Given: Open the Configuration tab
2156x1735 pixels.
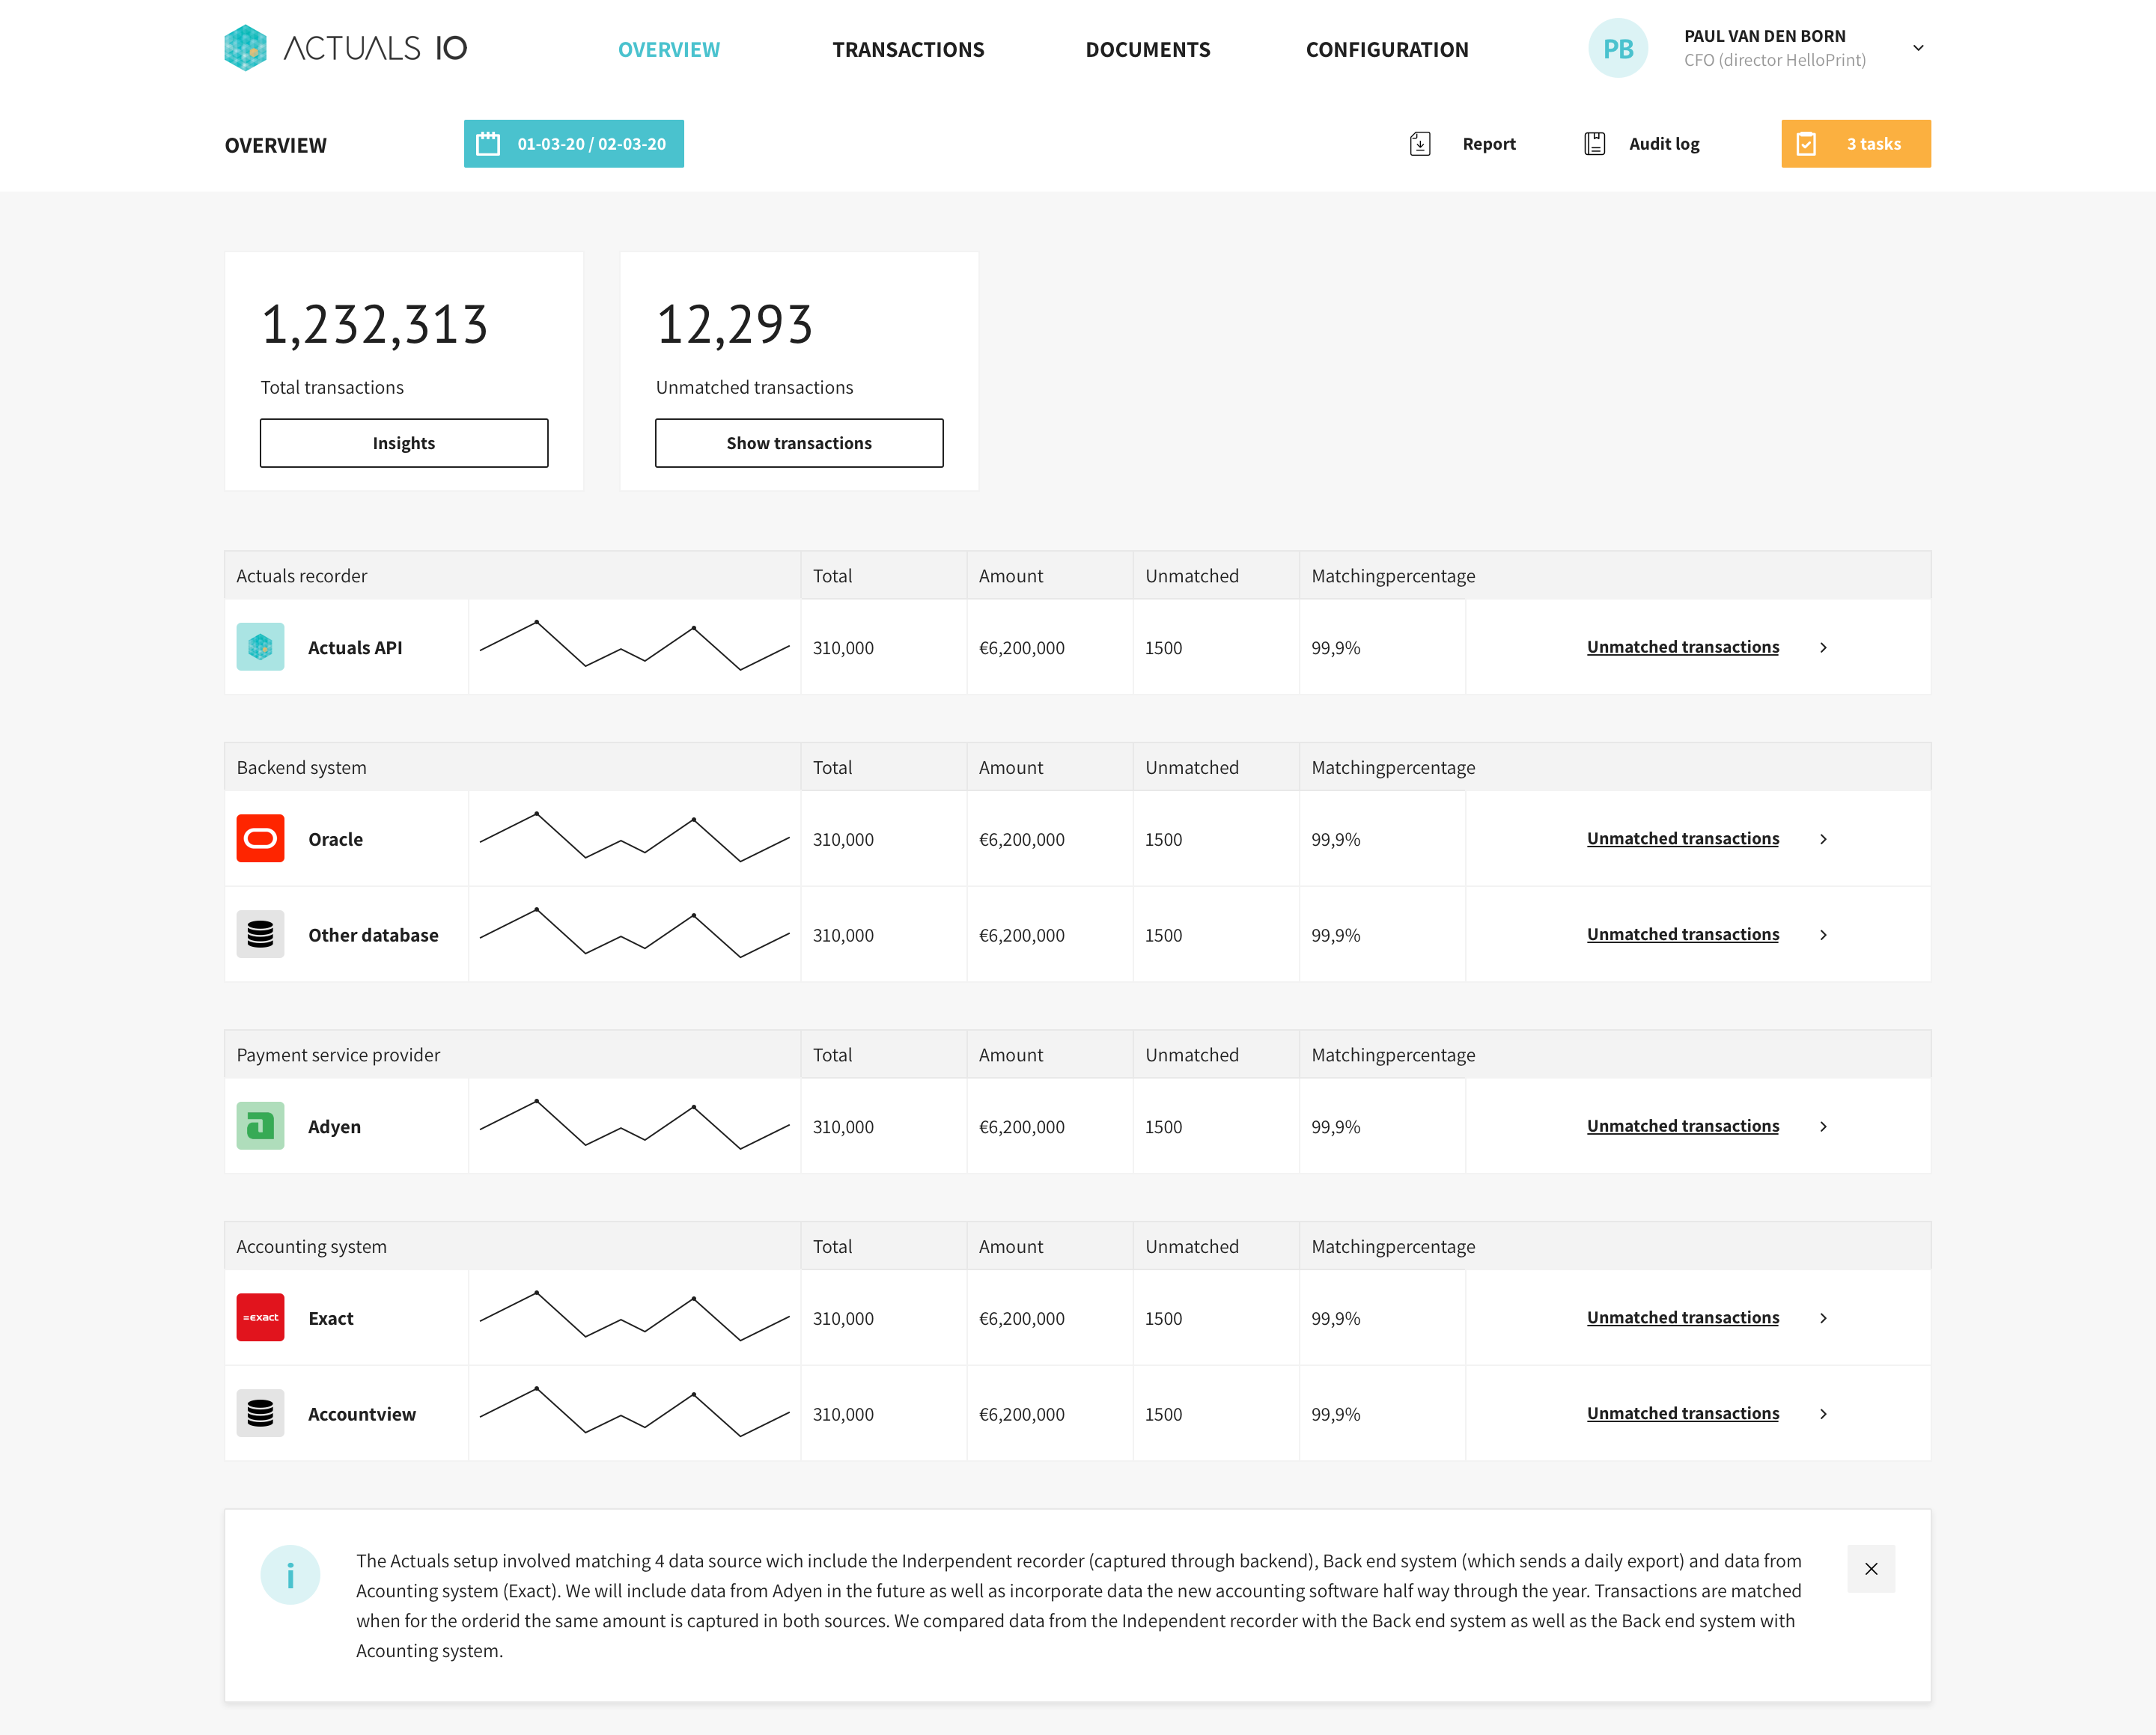Looking at the screenshot, I should click(1387, 49).
